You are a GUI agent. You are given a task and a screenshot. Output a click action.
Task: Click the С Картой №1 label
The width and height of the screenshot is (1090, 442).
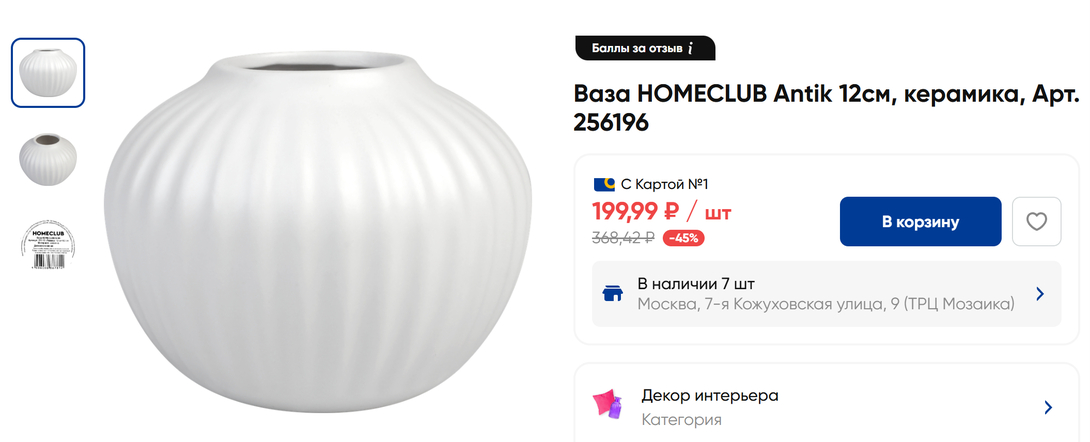coord(664,184)
